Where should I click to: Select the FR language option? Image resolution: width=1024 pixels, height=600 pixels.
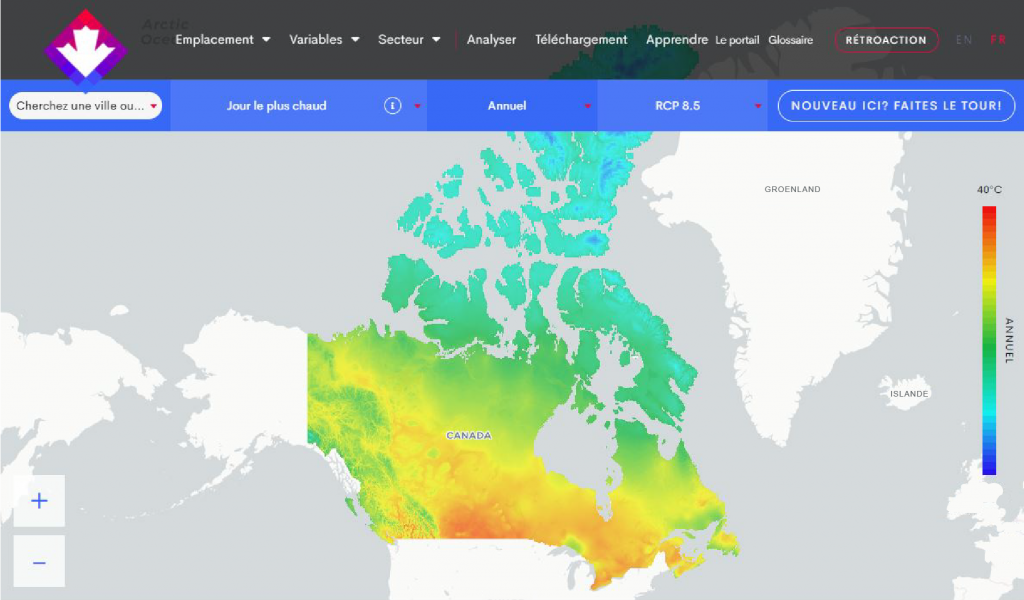click(998, 40)
